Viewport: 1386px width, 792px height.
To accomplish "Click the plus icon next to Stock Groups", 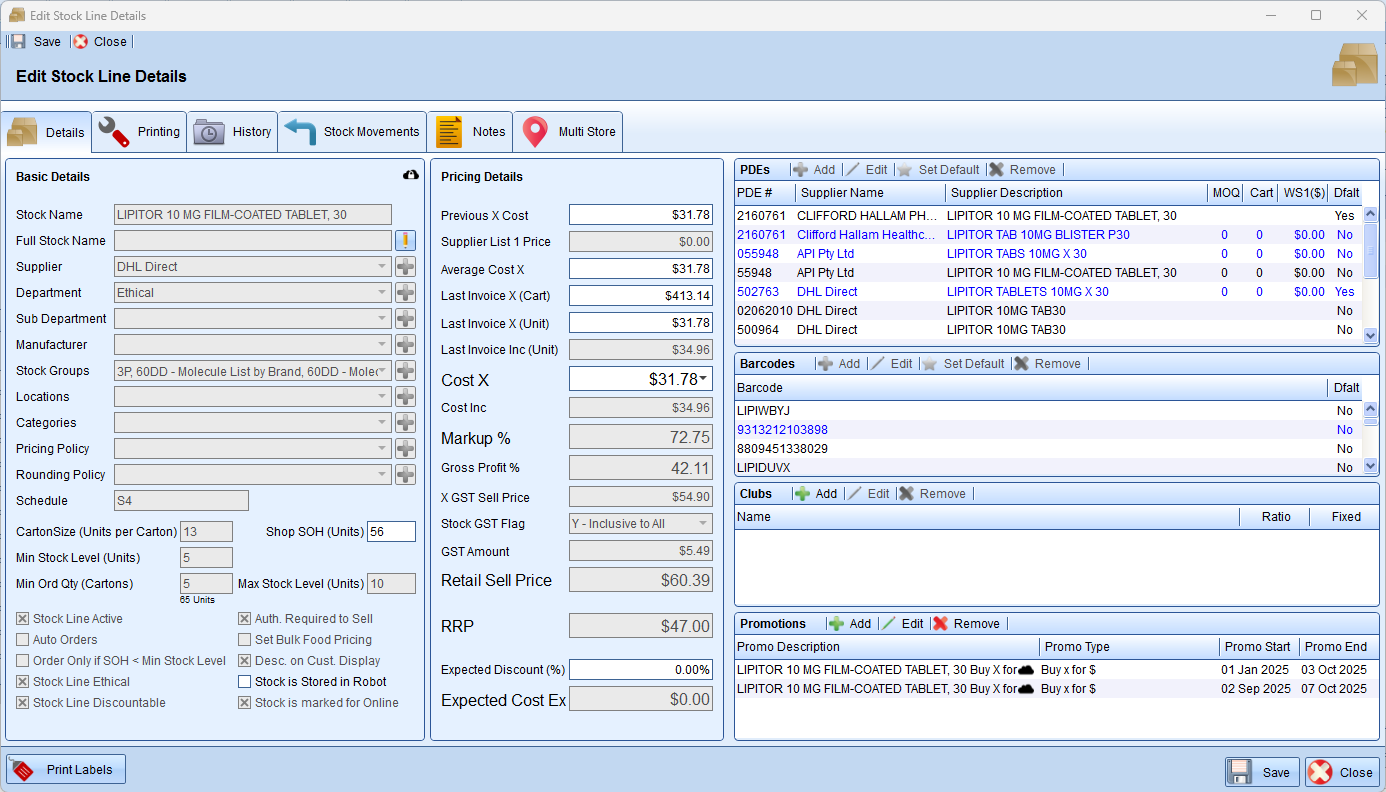I will pos(405,371).
